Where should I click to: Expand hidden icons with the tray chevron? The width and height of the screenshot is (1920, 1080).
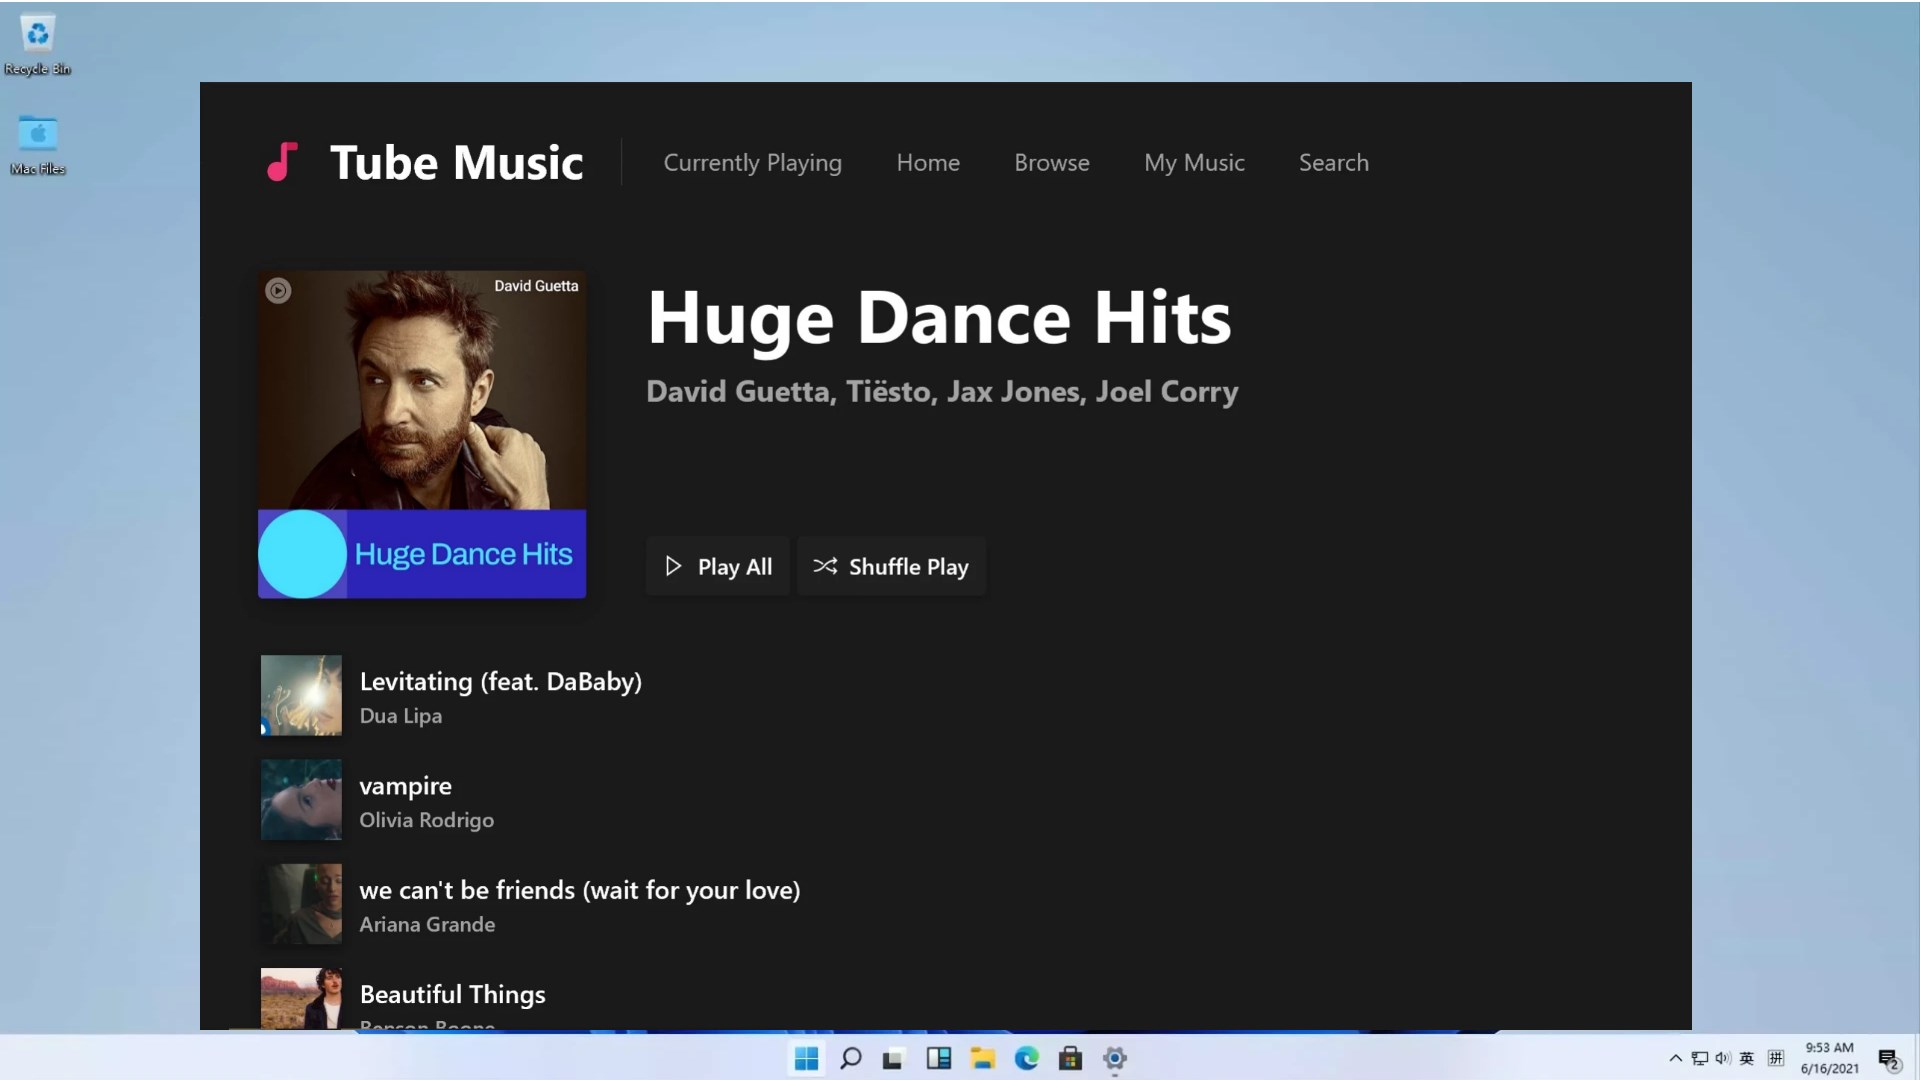[1674, 1058]
